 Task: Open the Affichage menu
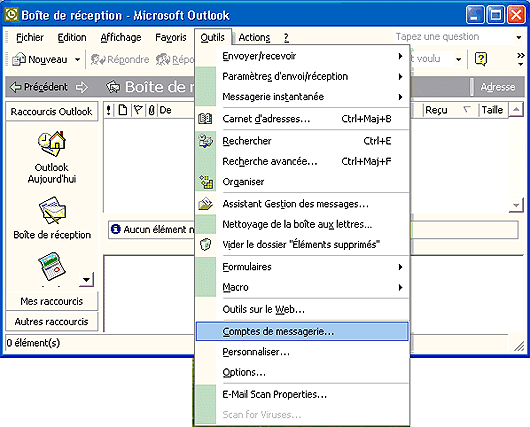coord(121,37)
